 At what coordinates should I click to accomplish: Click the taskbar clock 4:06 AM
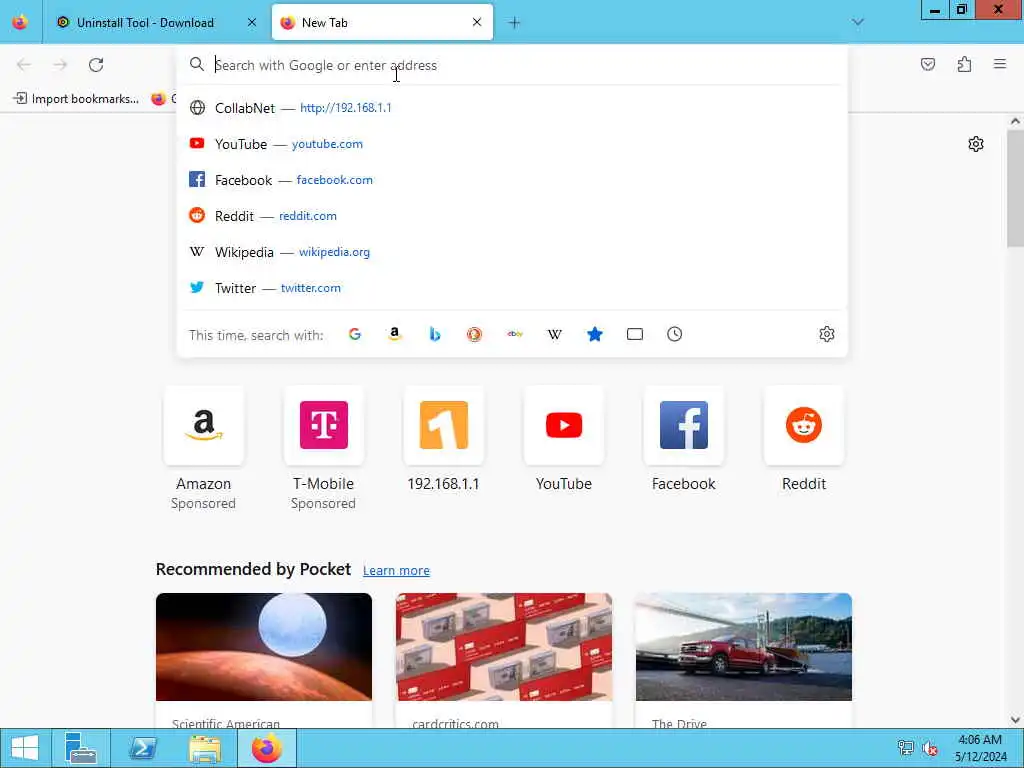[980, 748]
